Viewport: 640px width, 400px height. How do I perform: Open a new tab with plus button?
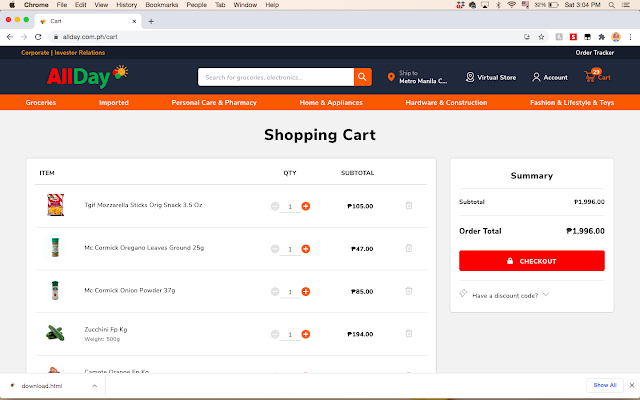click(151, 21)
